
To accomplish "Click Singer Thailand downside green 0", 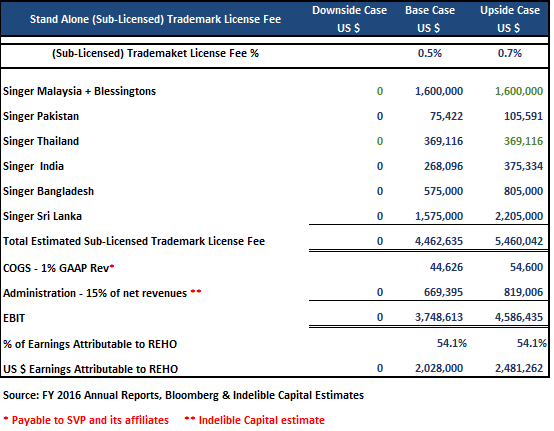I will coord(380,141).
